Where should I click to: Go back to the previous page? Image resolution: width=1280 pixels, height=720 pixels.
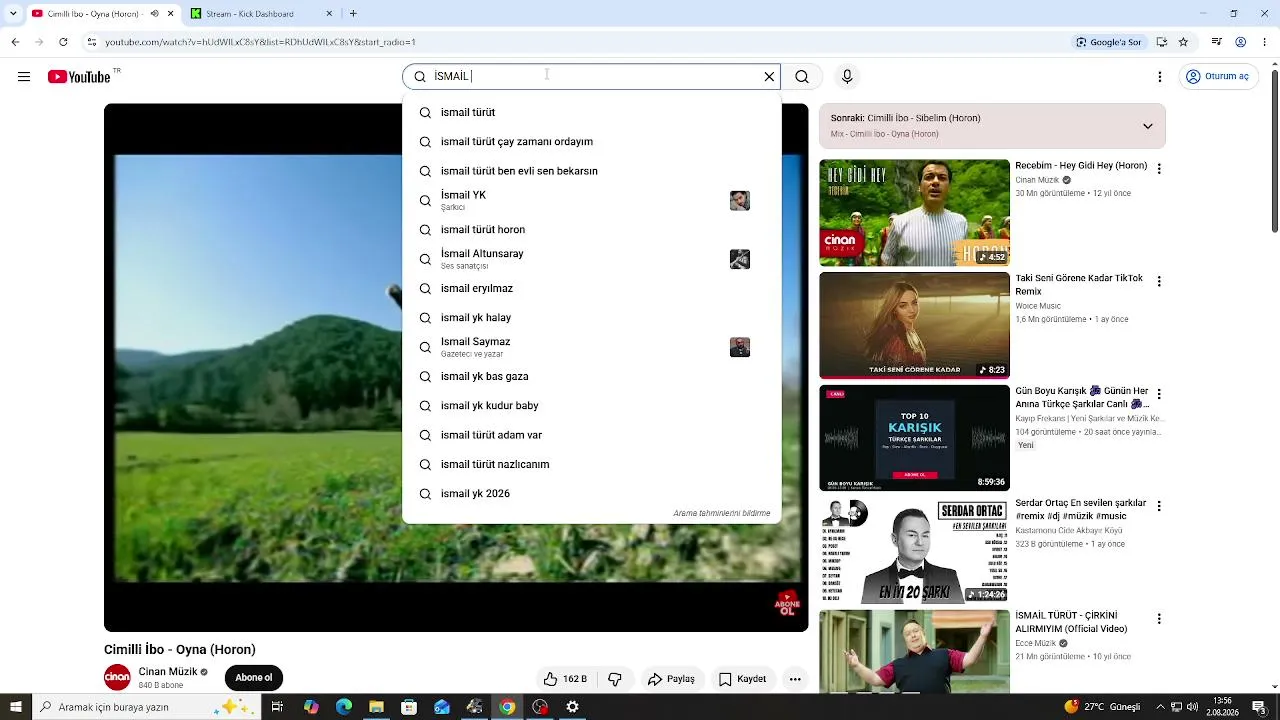[x=15, y=42]
